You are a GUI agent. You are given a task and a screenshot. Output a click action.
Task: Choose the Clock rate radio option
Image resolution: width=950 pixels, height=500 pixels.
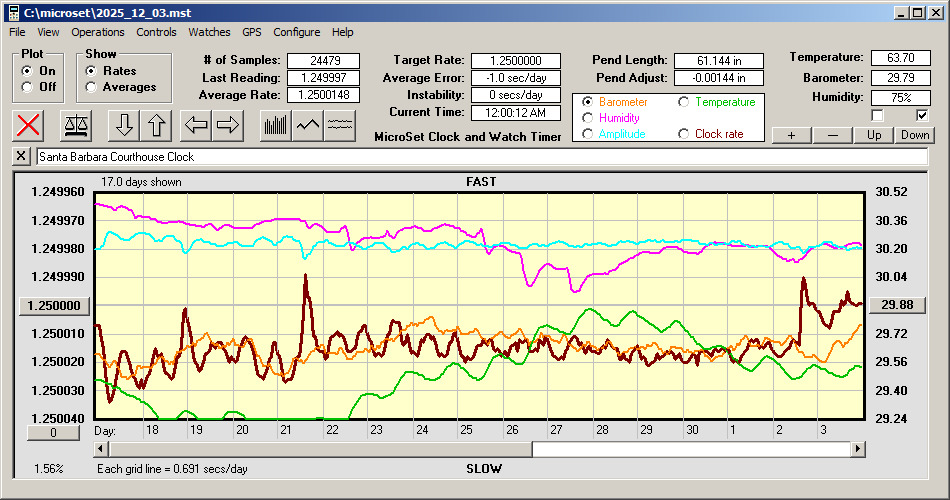[x=684, y=134]
